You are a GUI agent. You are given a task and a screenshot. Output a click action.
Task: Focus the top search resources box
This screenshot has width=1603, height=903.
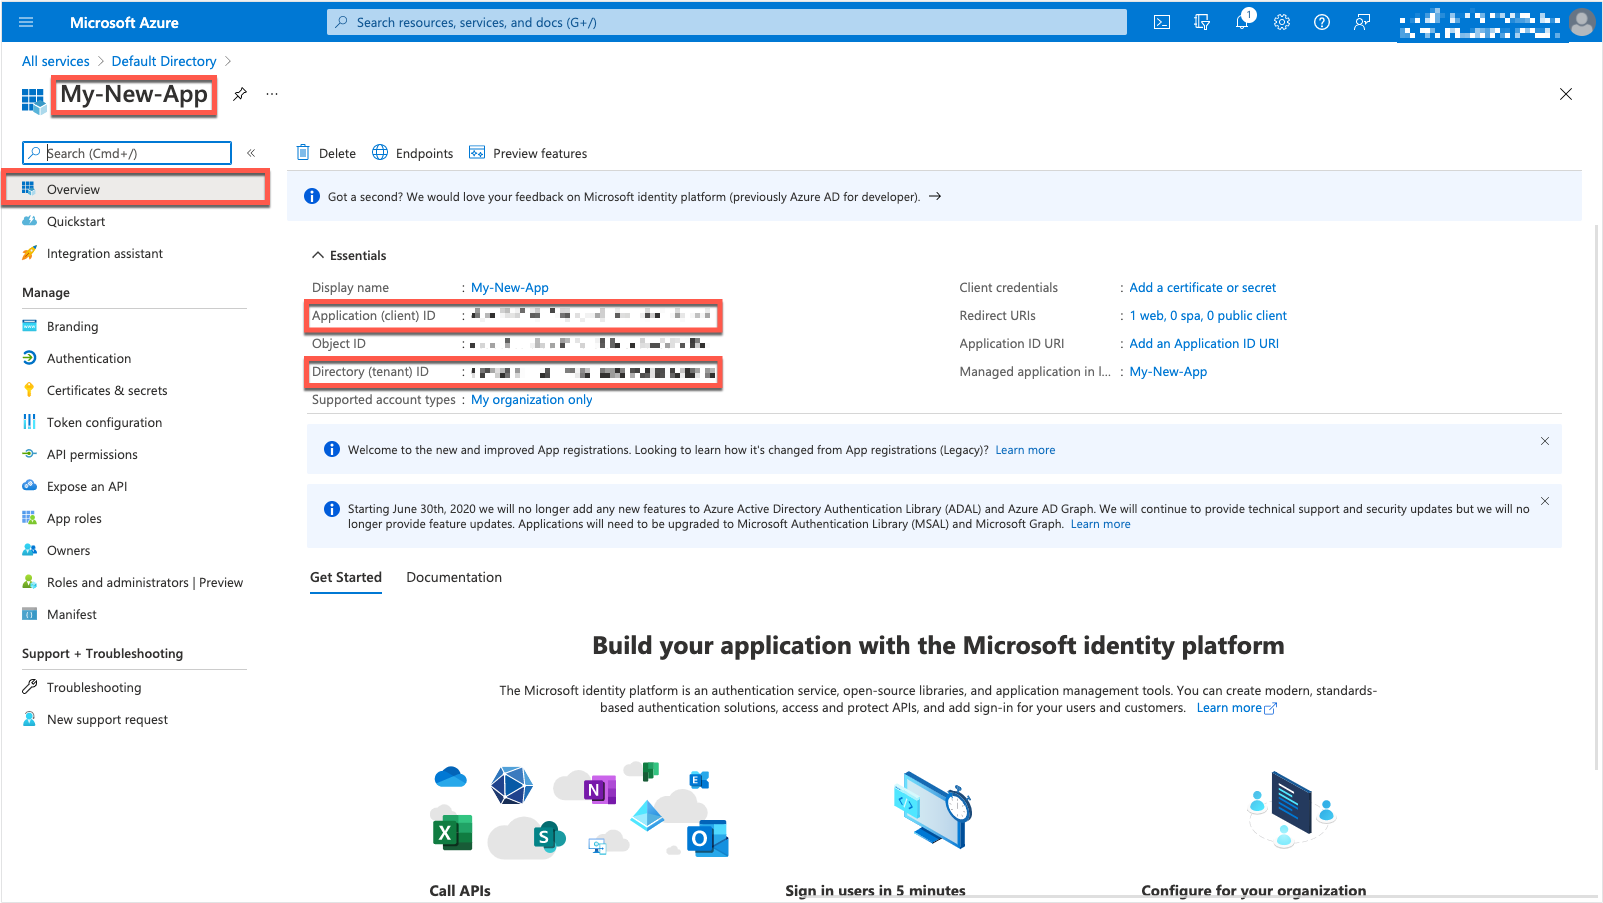coord(727,22)
